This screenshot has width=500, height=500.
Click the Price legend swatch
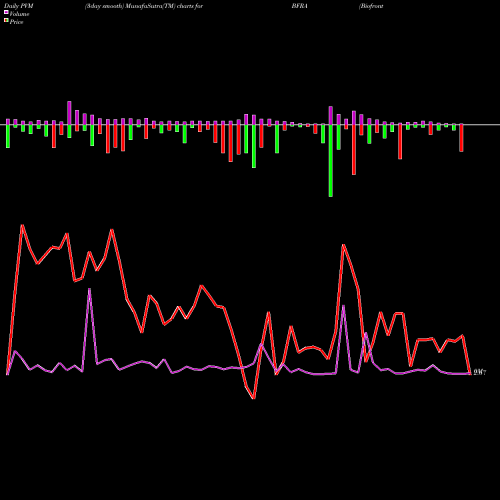(6, 21)
